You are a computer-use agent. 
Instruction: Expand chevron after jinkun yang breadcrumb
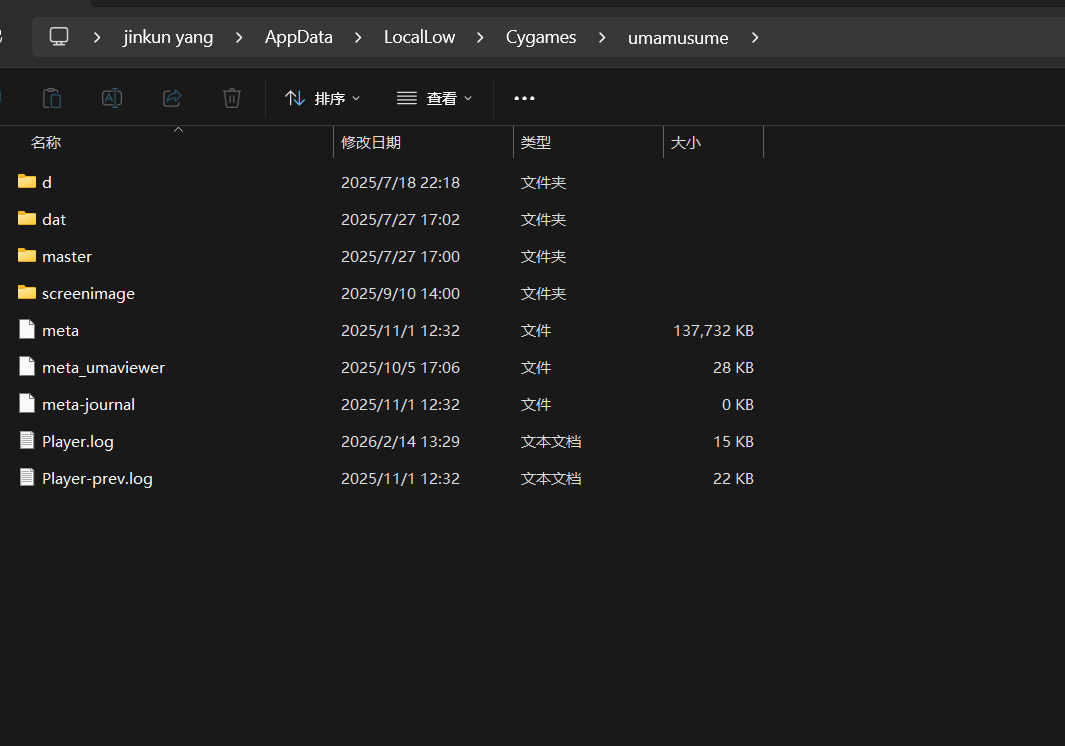point(239,38)
